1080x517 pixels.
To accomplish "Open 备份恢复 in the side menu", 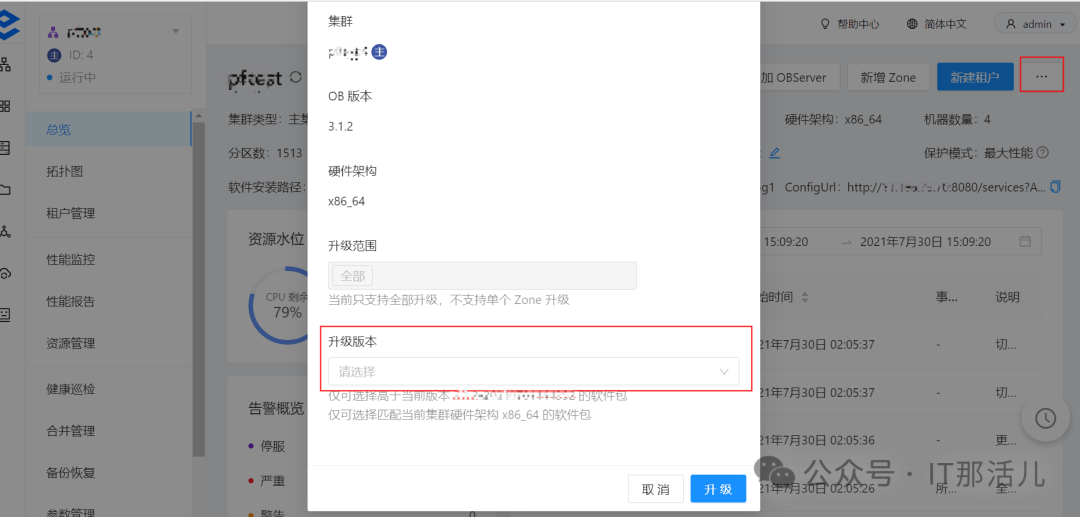I will pos(108,473).
